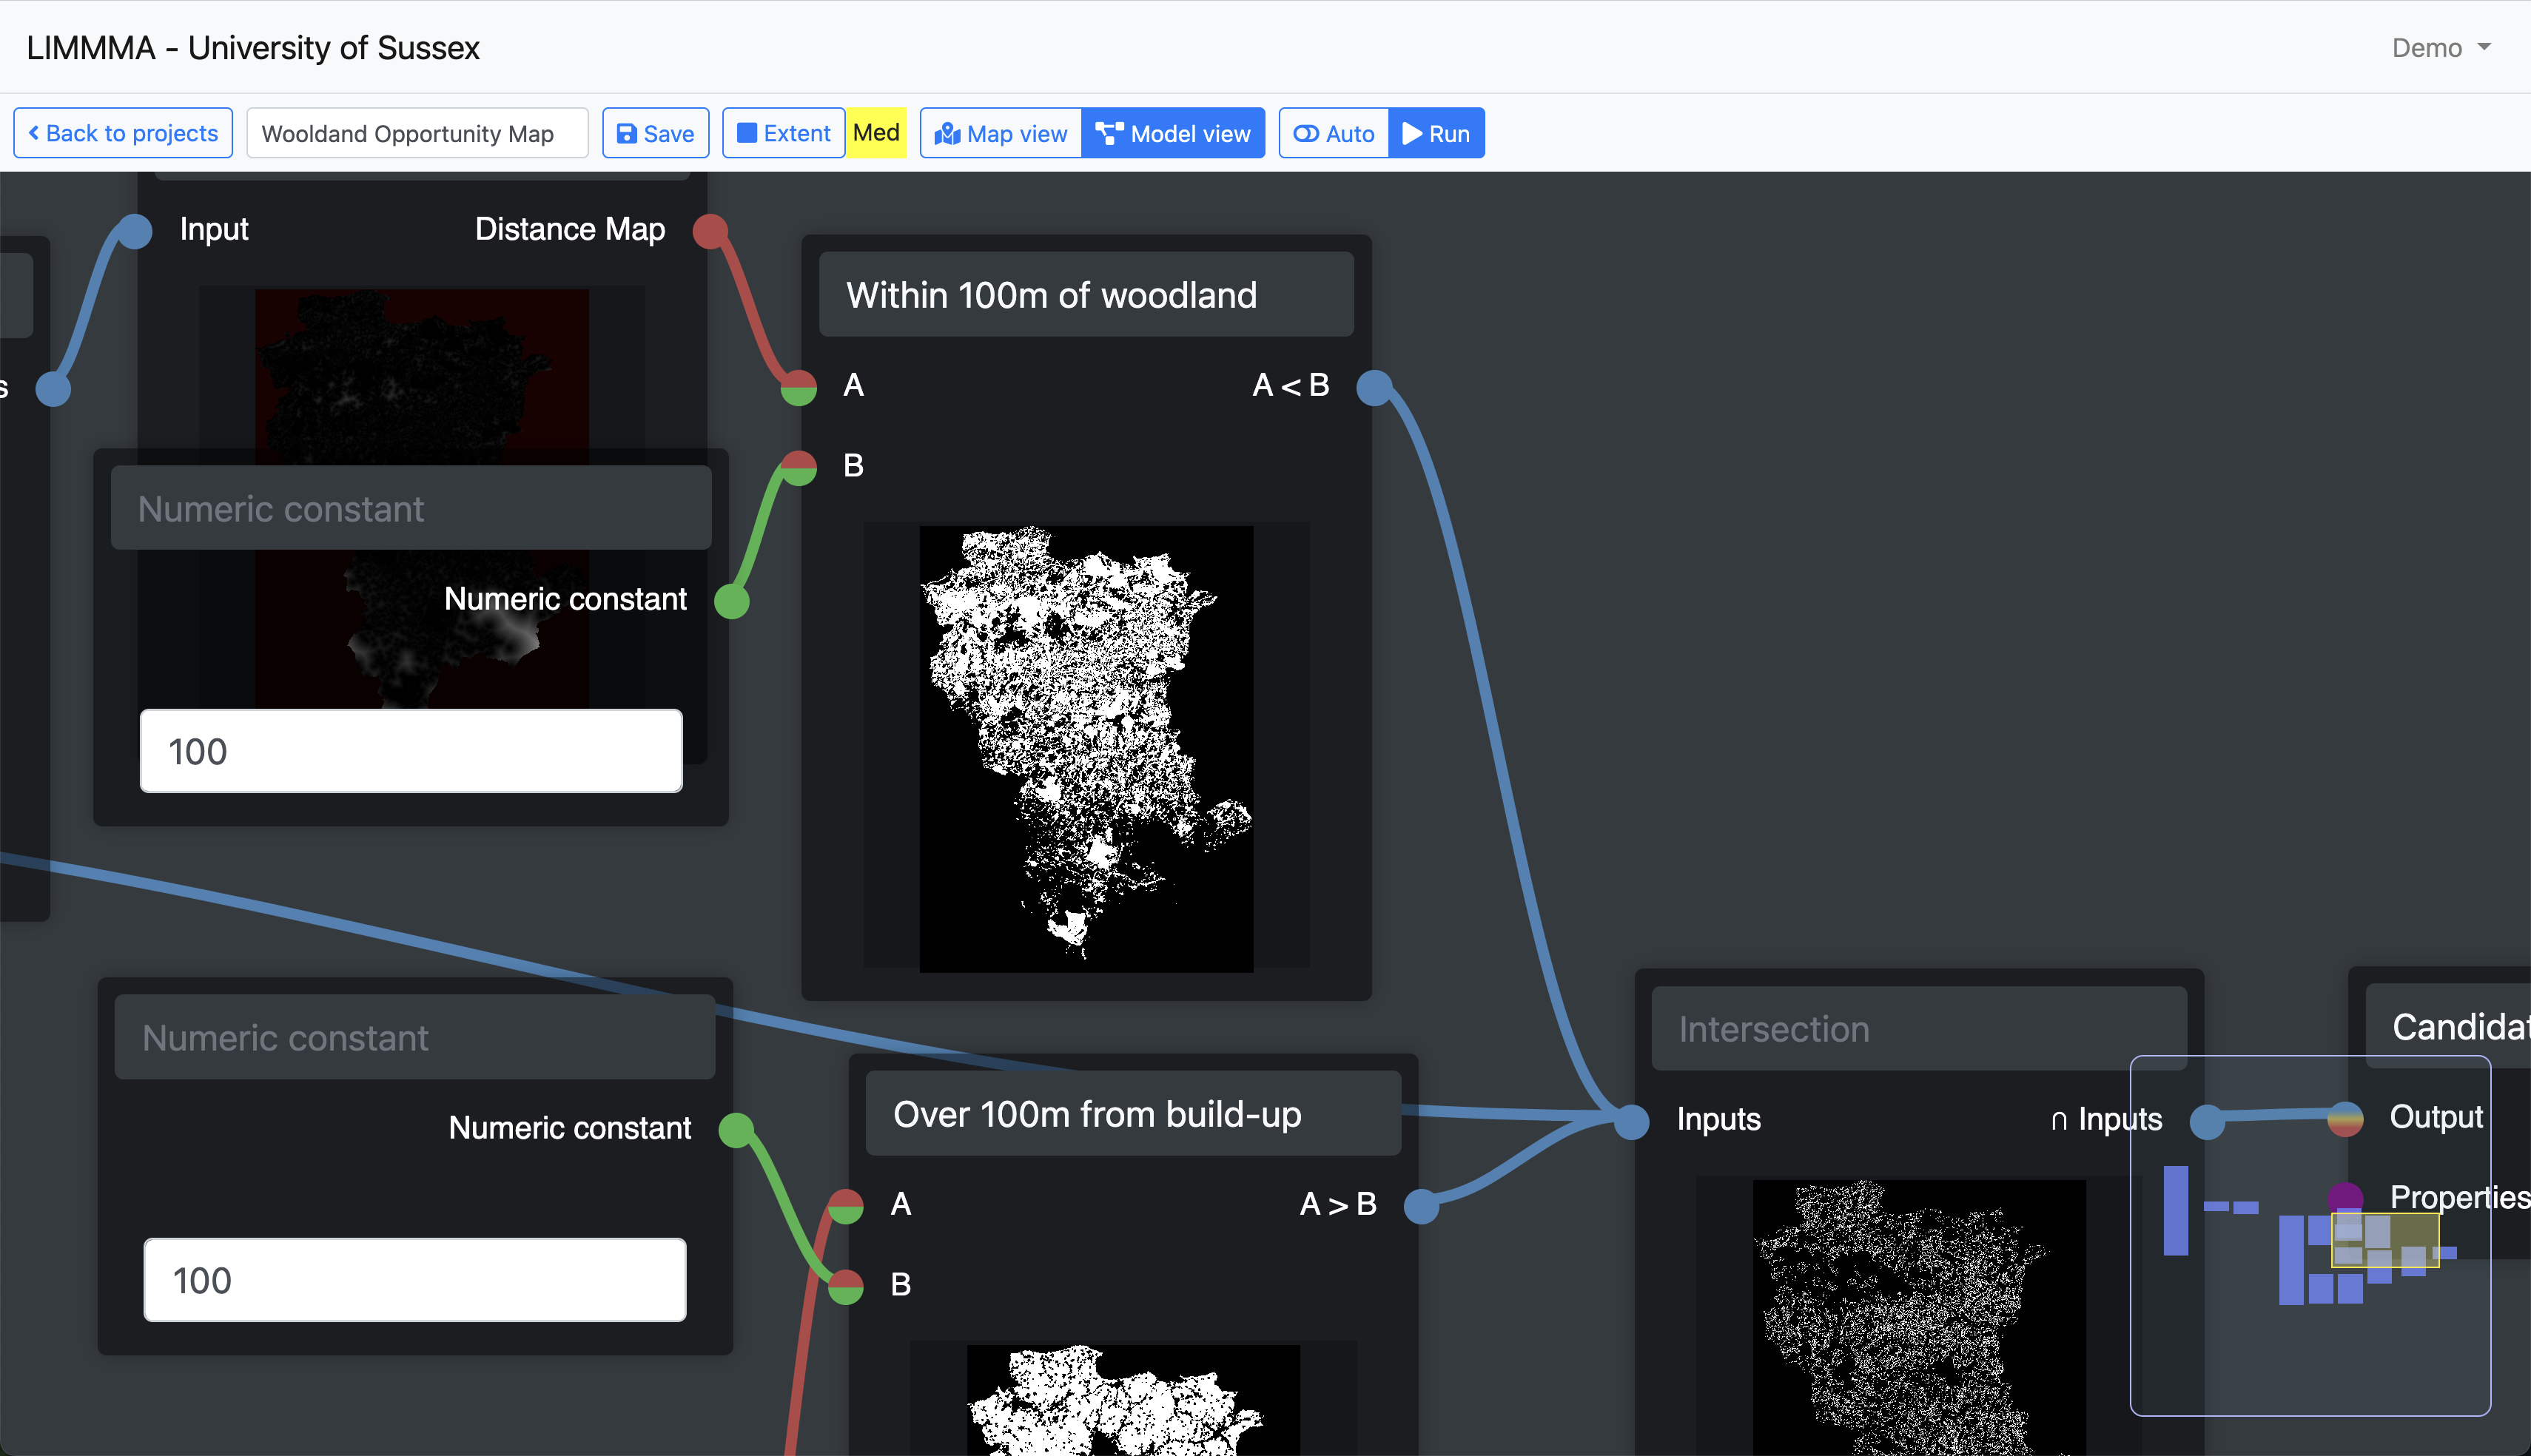The height and width of the screenshot is (1456, 2531).
Task: Go back to projects
Action: coord(123,133)
